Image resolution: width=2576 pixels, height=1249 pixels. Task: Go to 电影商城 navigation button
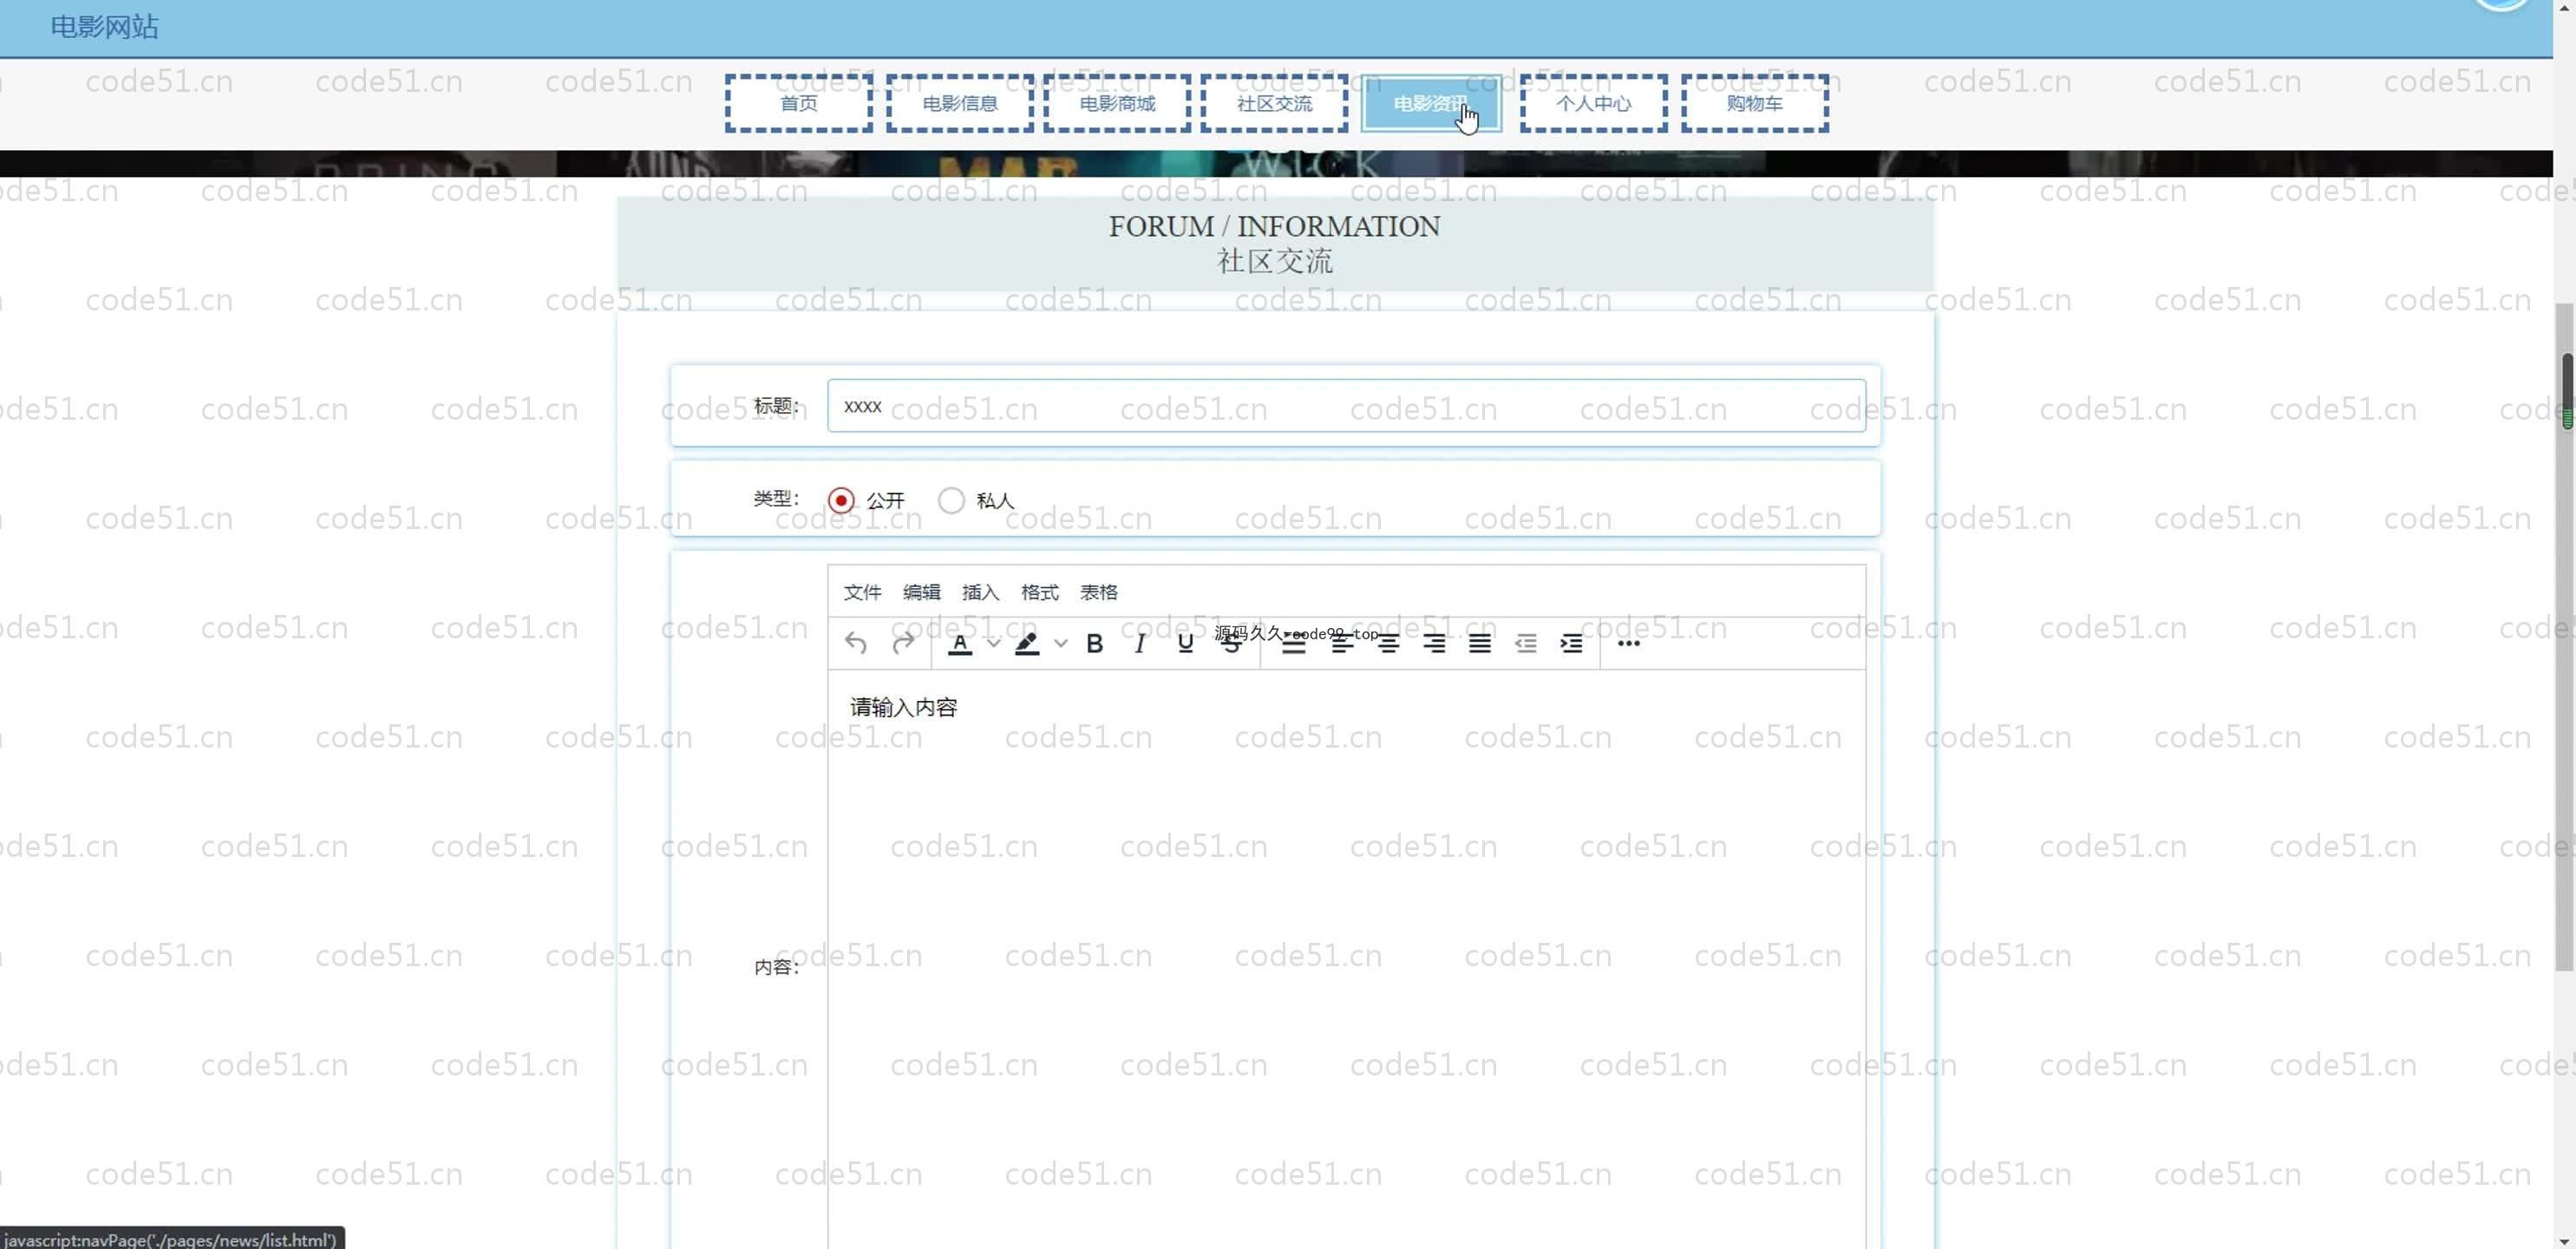point(1117,103)
